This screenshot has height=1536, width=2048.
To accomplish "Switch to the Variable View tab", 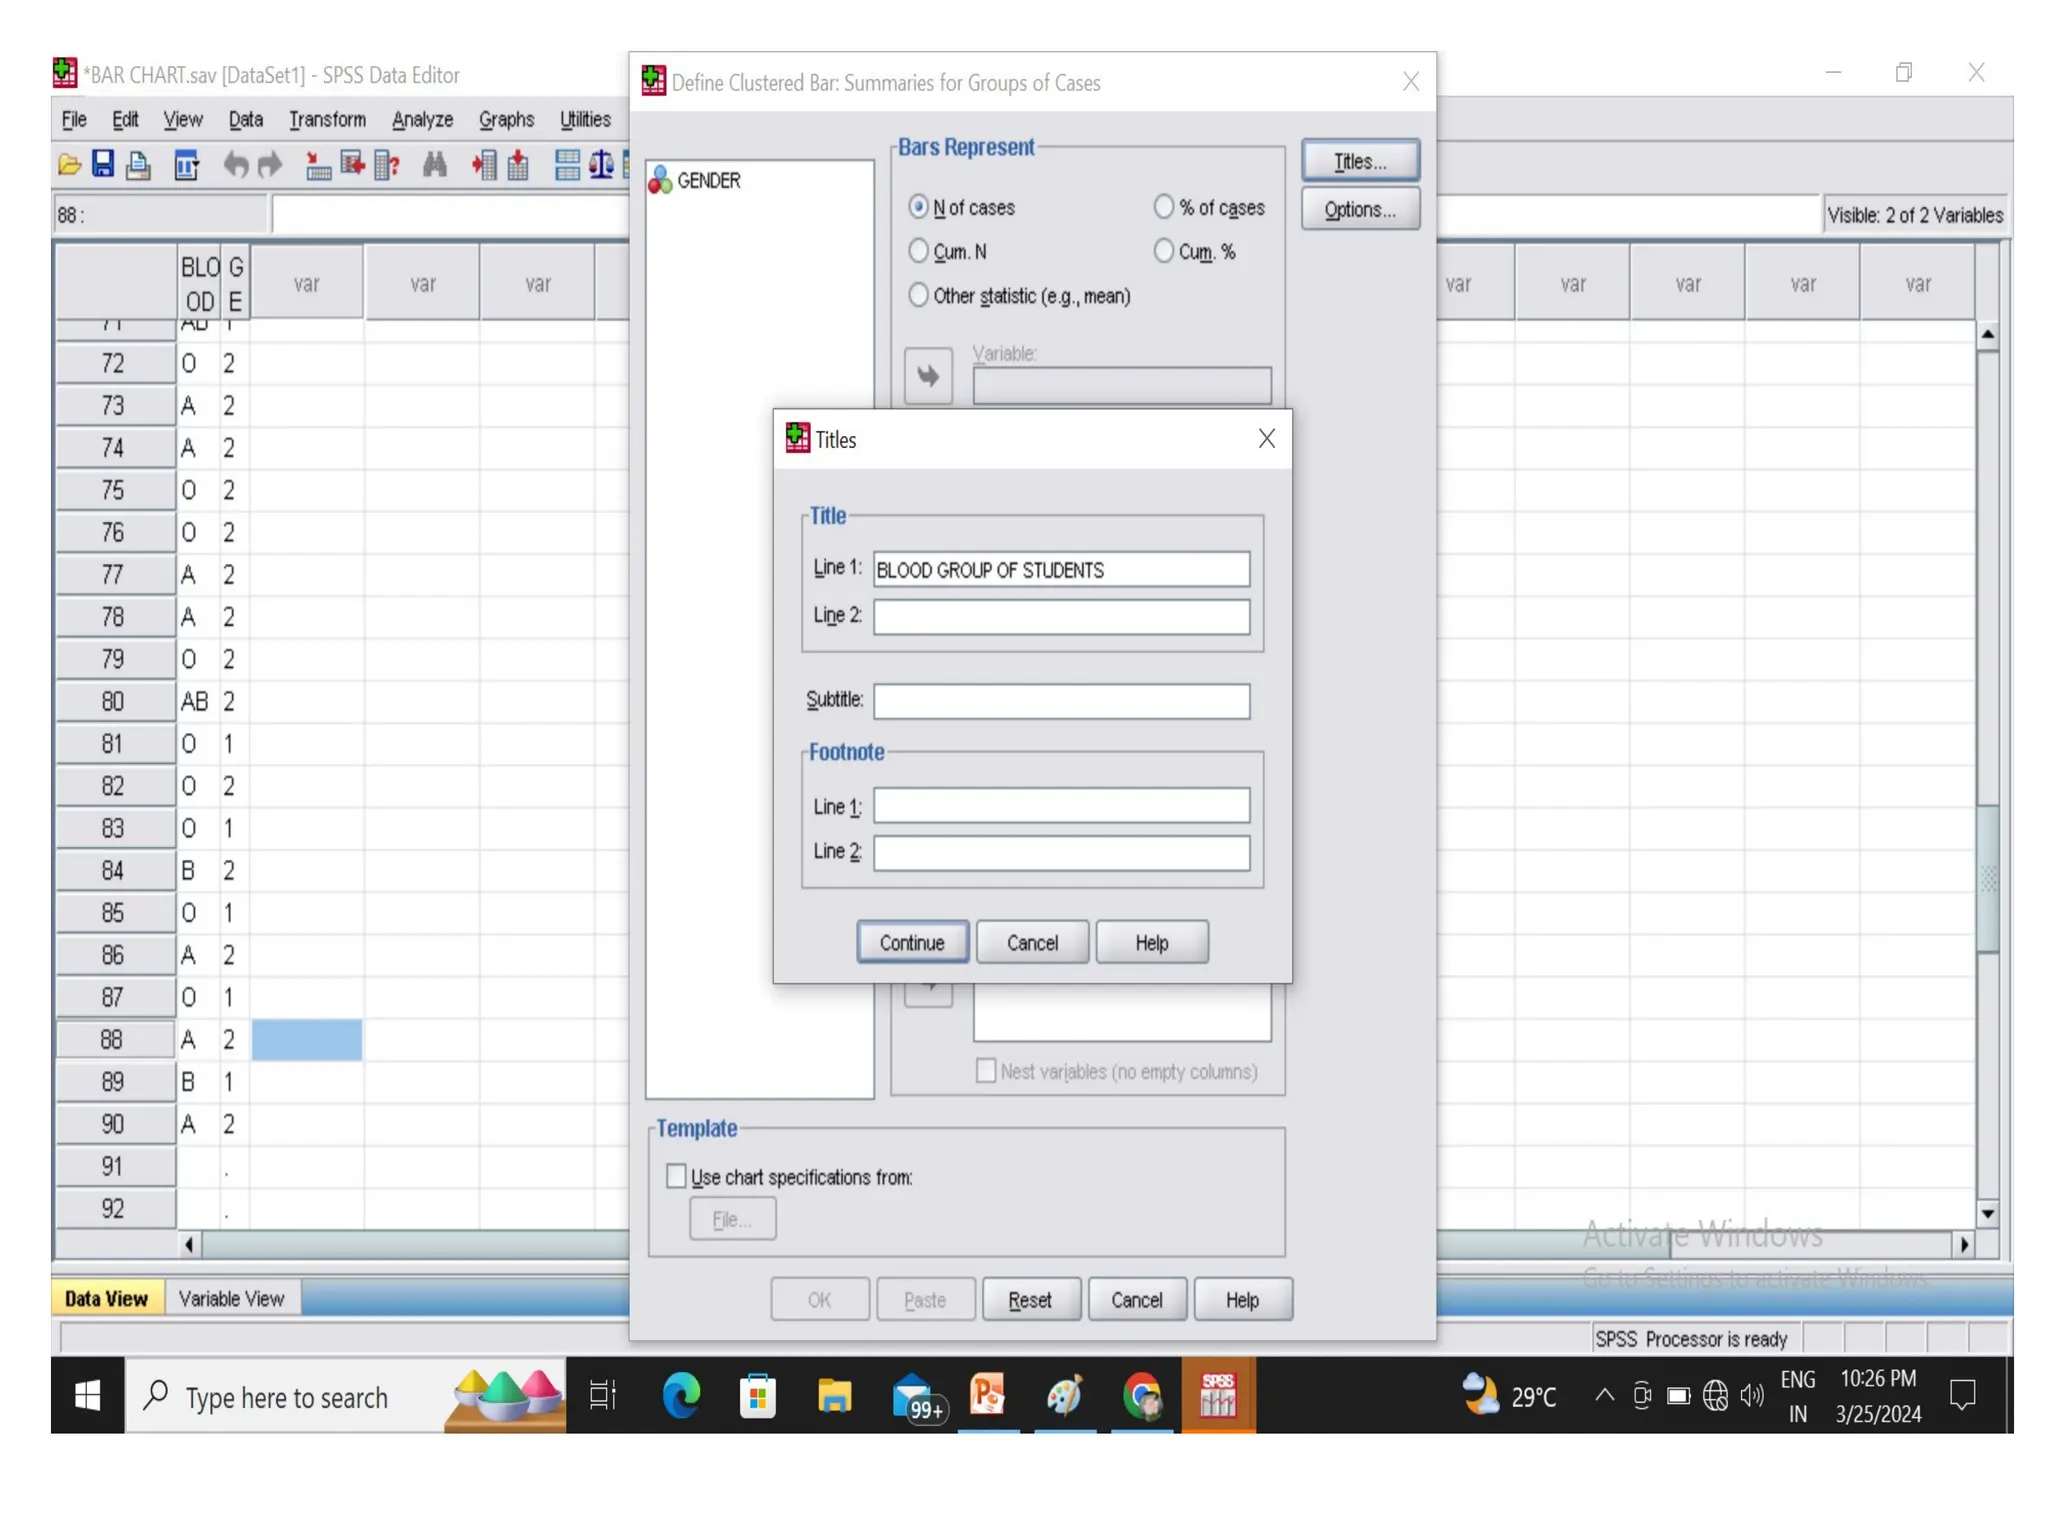I will (231, 1298).
